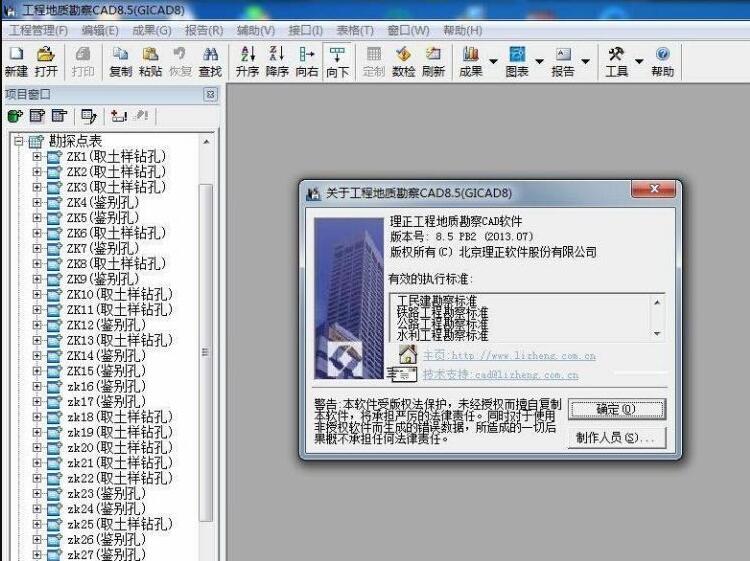
Task: Close the About dialog with red X
Action: 654,189
